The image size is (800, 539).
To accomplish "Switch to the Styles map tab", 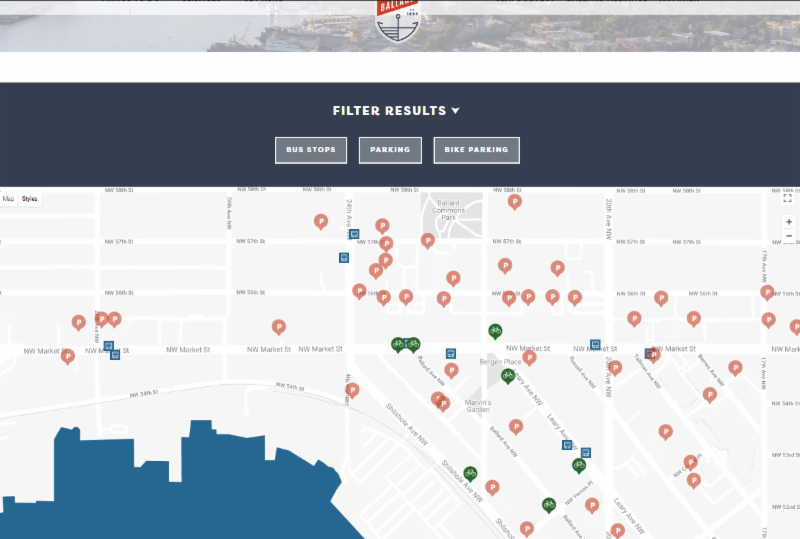I will click(x=30, y=199).
